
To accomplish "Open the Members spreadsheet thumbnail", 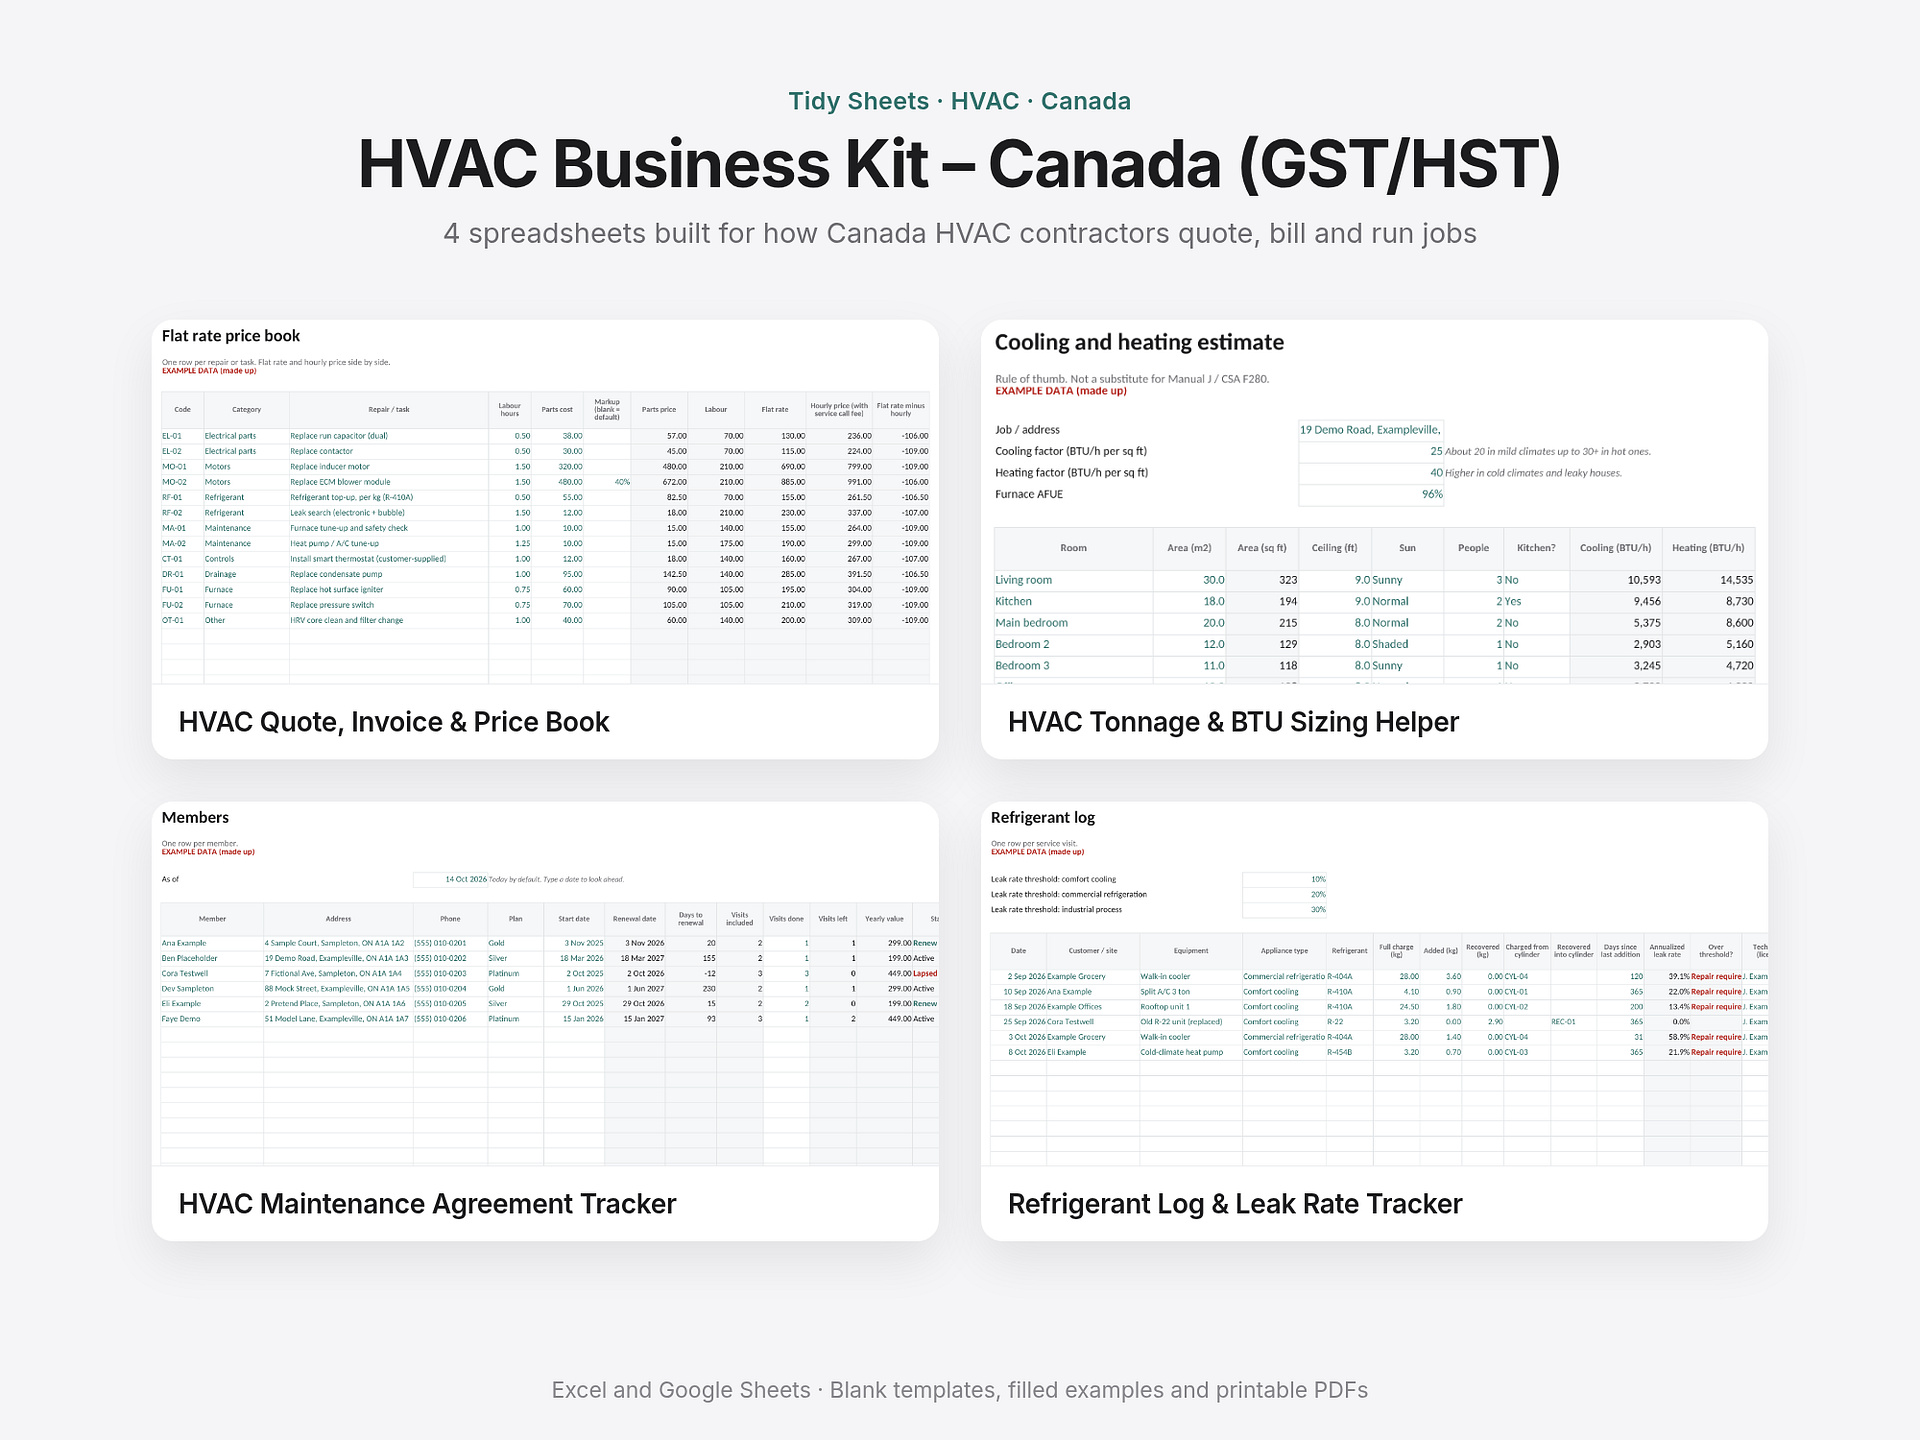I will coord(545,984).
